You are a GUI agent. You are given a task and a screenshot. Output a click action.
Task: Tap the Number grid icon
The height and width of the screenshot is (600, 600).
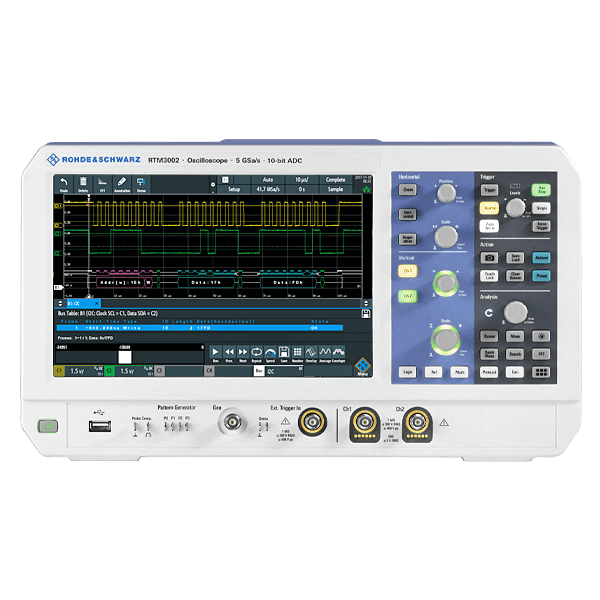pyautogui.click(x=297, y=353)
